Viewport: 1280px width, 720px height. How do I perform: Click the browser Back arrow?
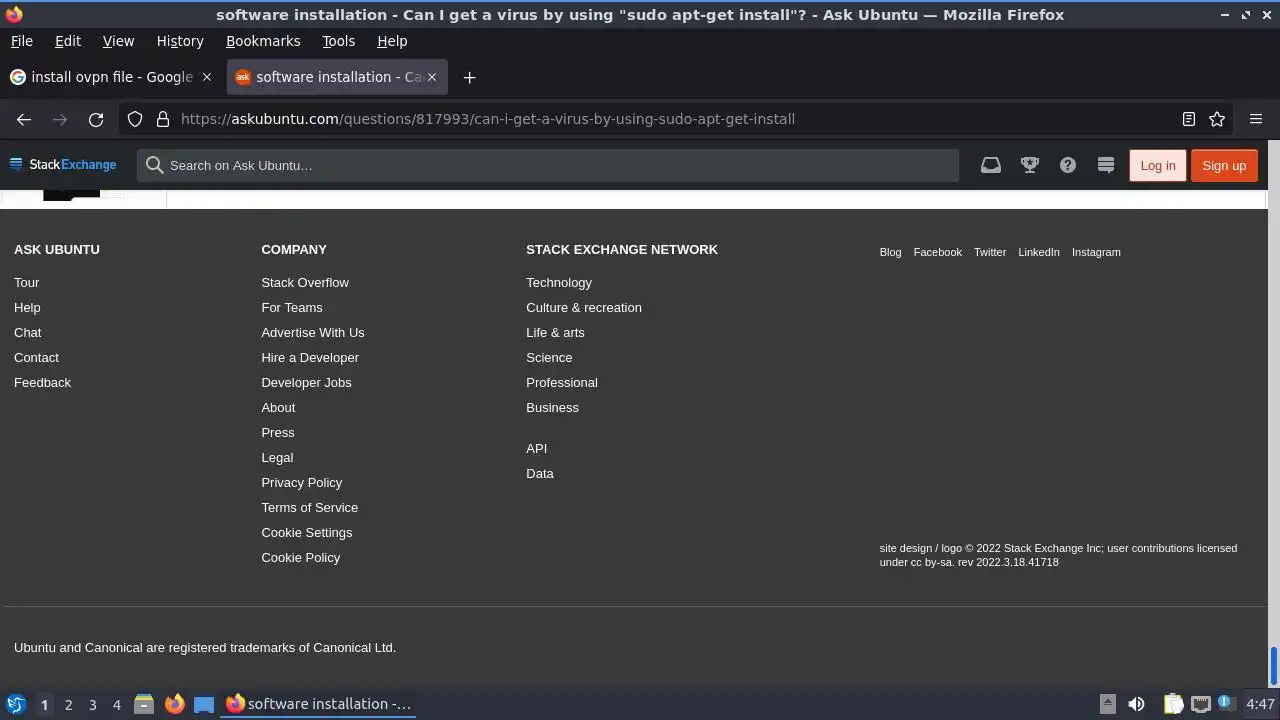24,119
